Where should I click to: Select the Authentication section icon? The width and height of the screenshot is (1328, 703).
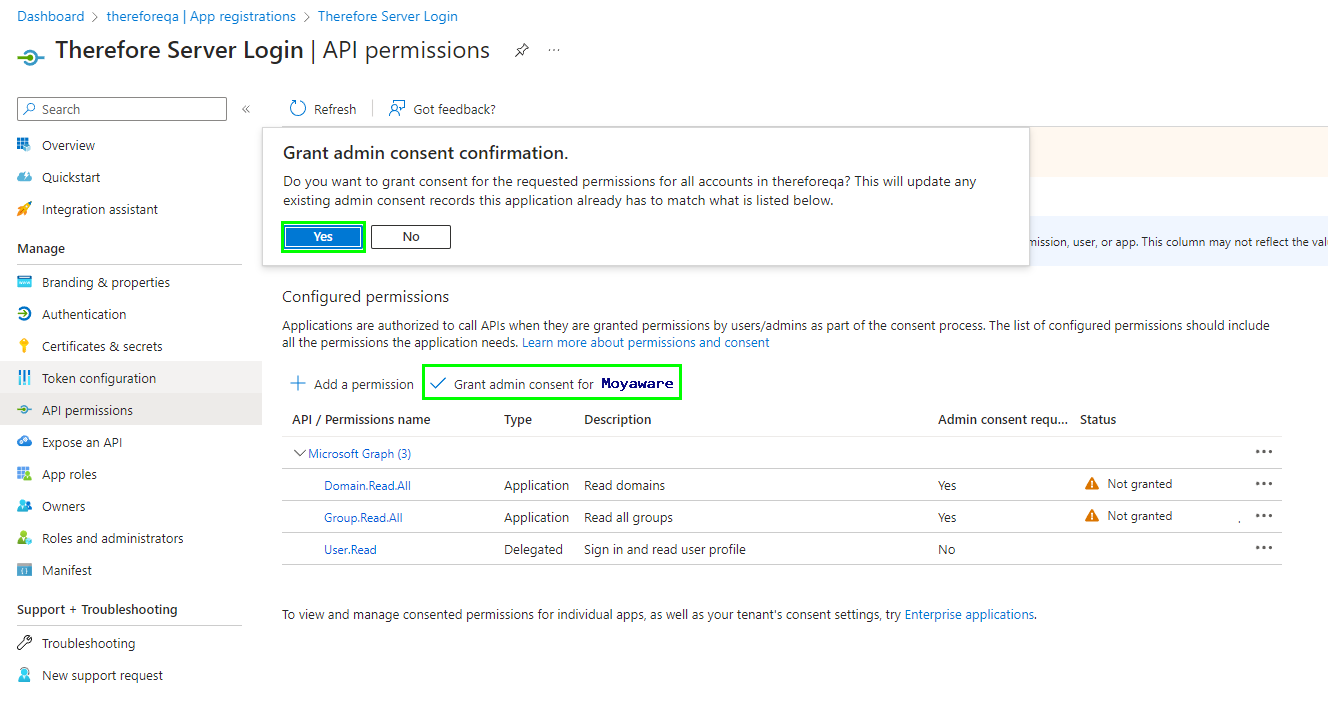25,313
